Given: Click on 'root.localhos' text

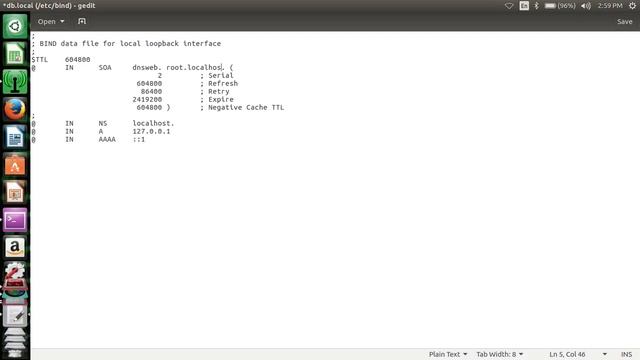Looking at the screenshot, I should point(194,67).
